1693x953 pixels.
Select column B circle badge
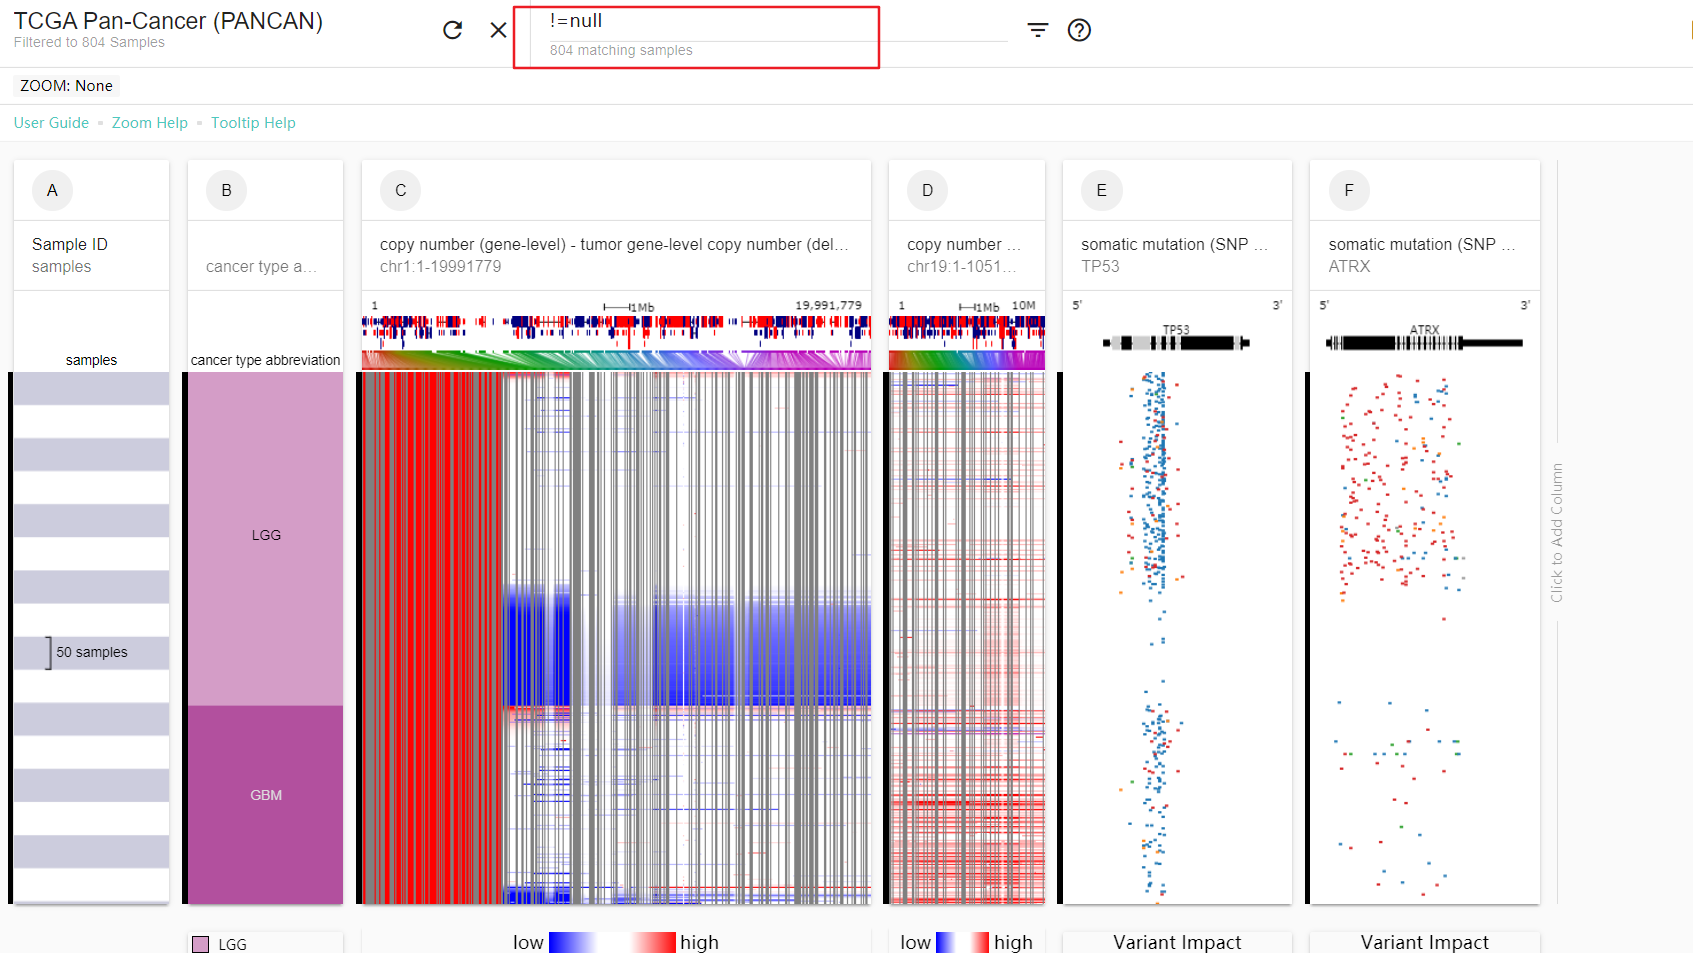pyautogui.click(x=226, y=190)
